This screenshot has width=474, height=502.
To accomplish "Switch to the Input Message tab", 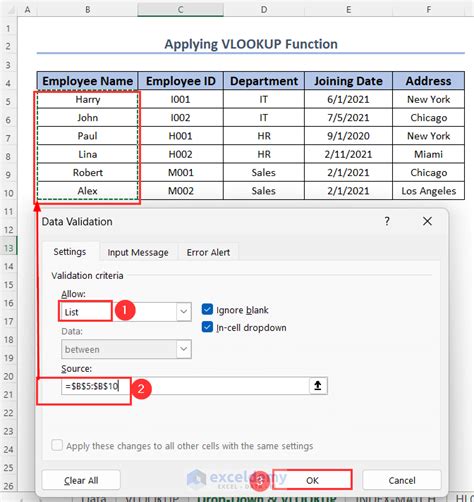I will [138, 252].
